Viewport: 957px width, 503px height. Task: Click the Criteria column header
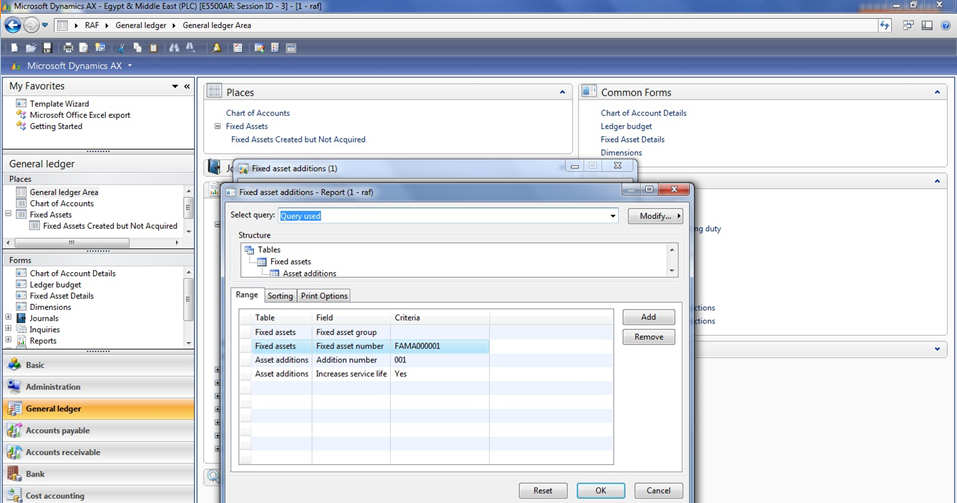439,317
